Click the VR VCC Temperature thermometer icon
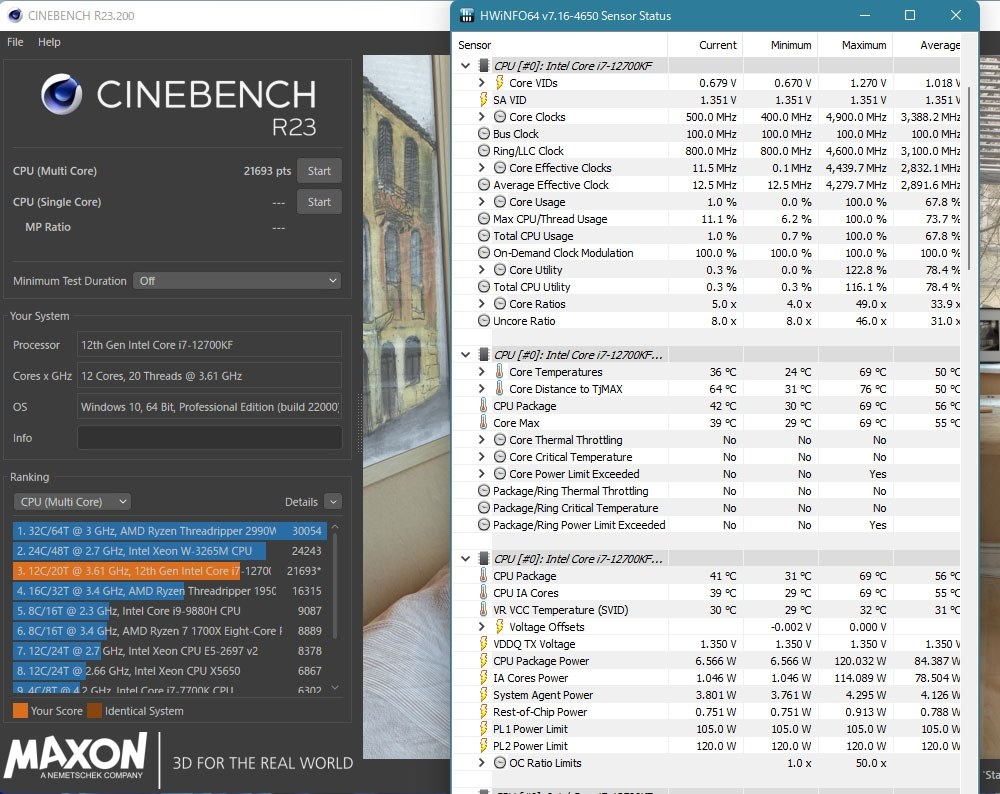Image resolution: width=1000 pixels, height=794 pixels. (x=483, y=610)
